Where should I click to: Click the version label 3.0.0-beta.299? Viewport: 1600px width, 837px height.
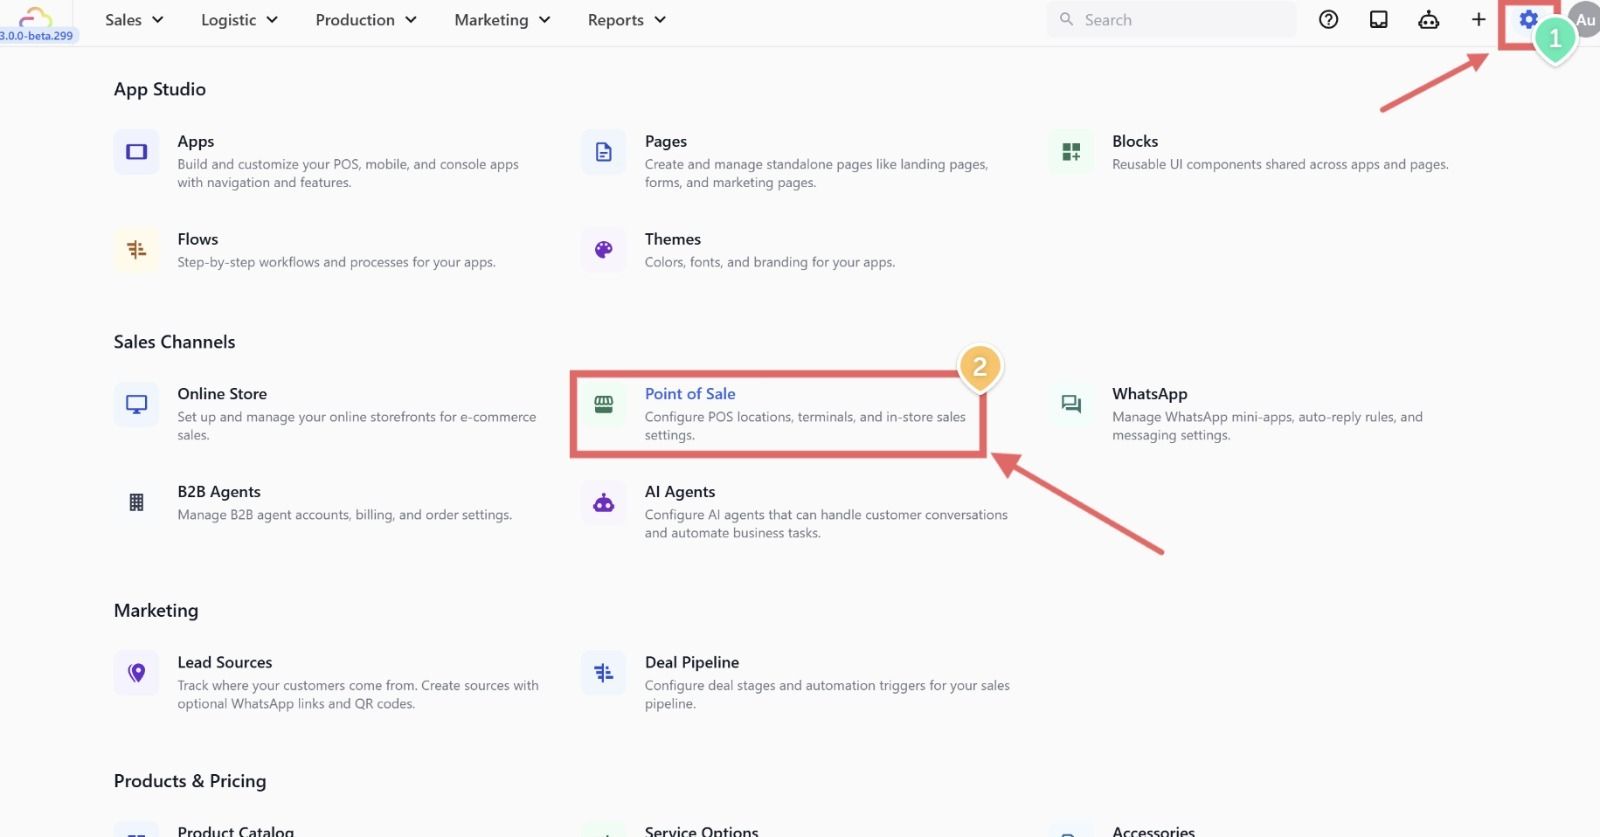[x=37, y=36]
